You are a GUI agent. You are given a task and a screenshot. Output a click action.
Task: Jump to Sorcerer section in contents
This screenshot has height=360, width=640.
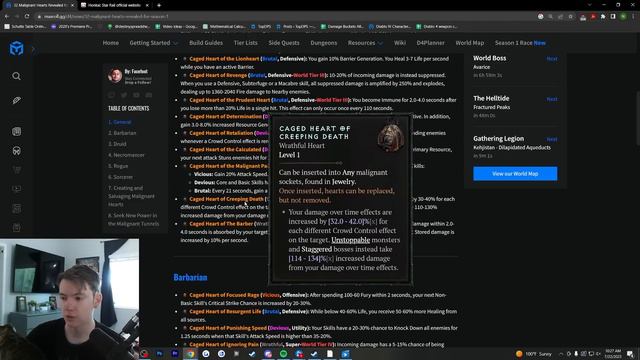(x=120, y=177)
